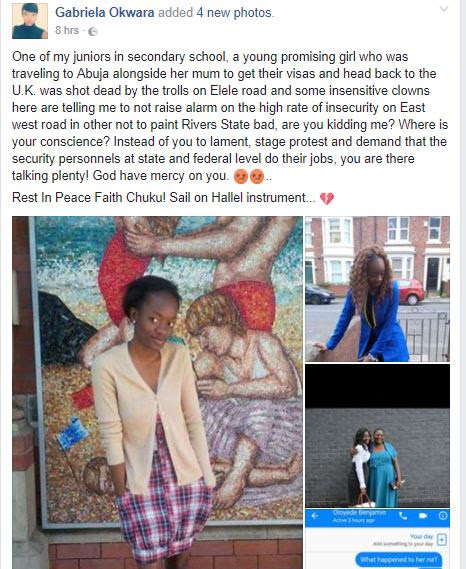The width and height of the screenshot is (466, 569).
Task: Click the public audience globe icon
Action: (93, 32)
